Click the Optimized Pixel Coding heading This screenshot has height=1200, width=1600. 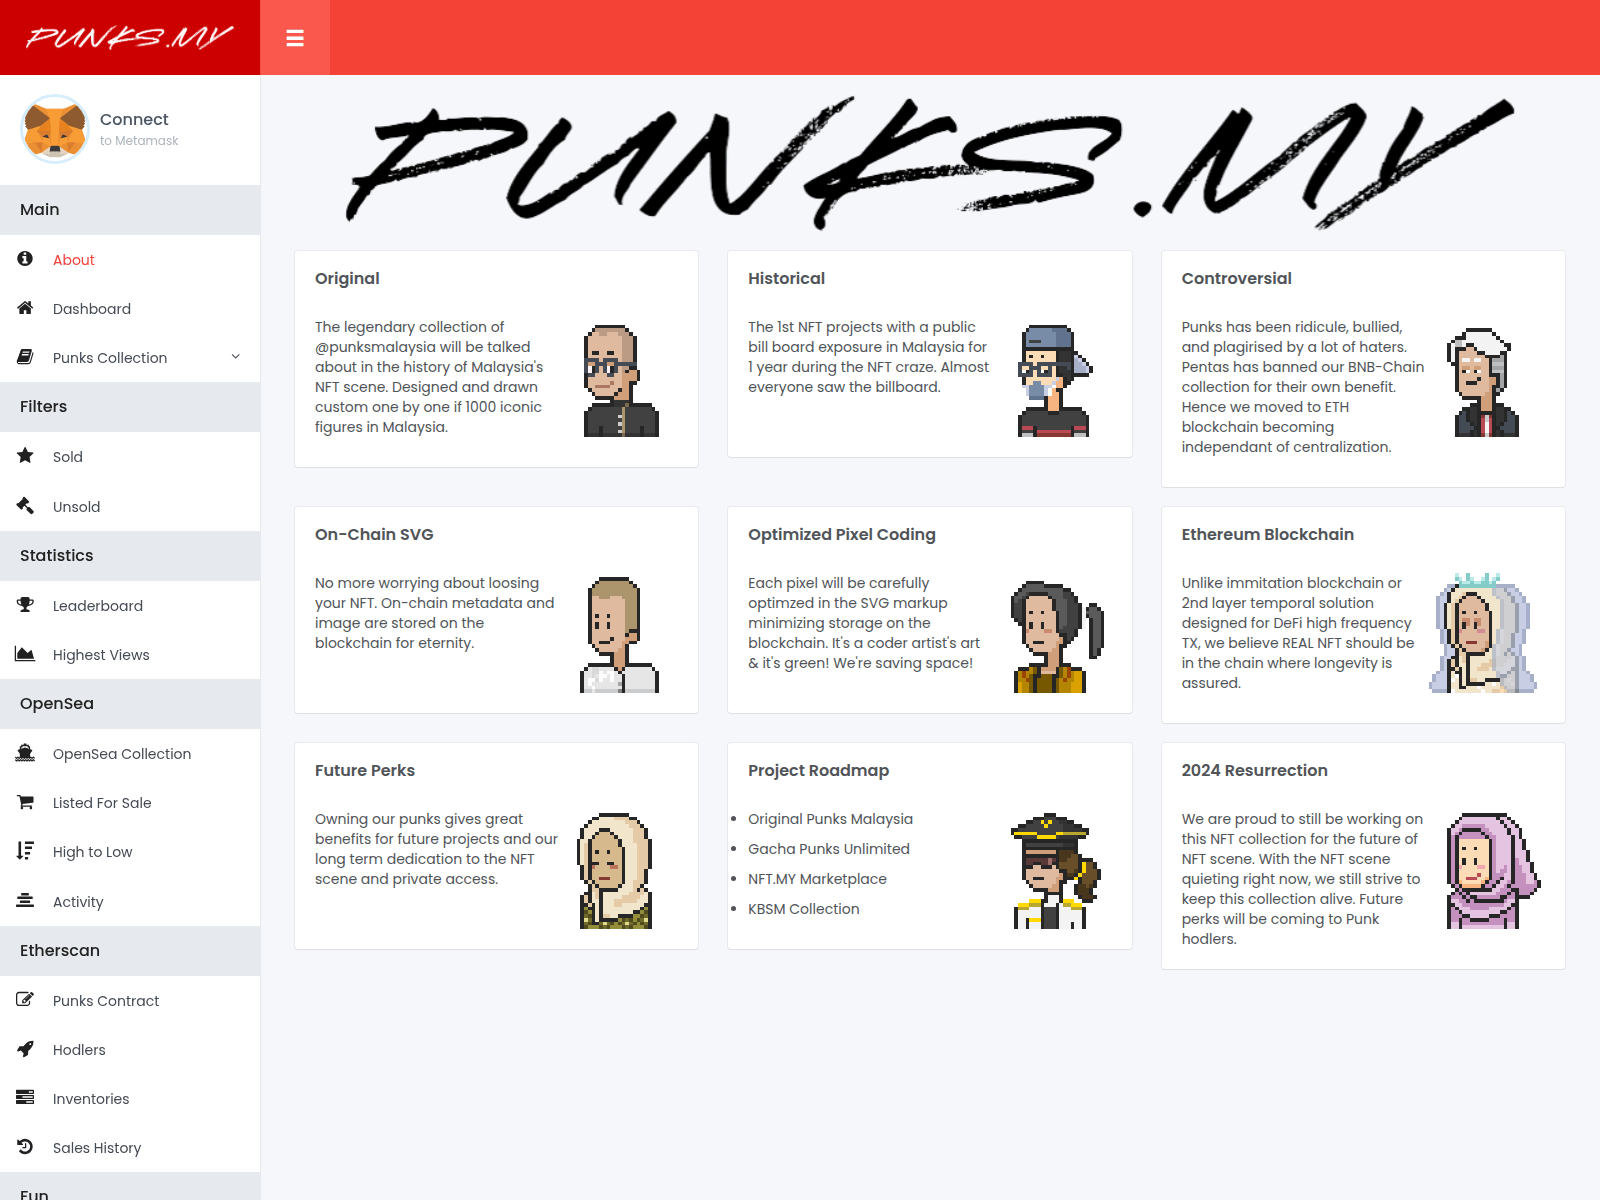click(842, 535)
